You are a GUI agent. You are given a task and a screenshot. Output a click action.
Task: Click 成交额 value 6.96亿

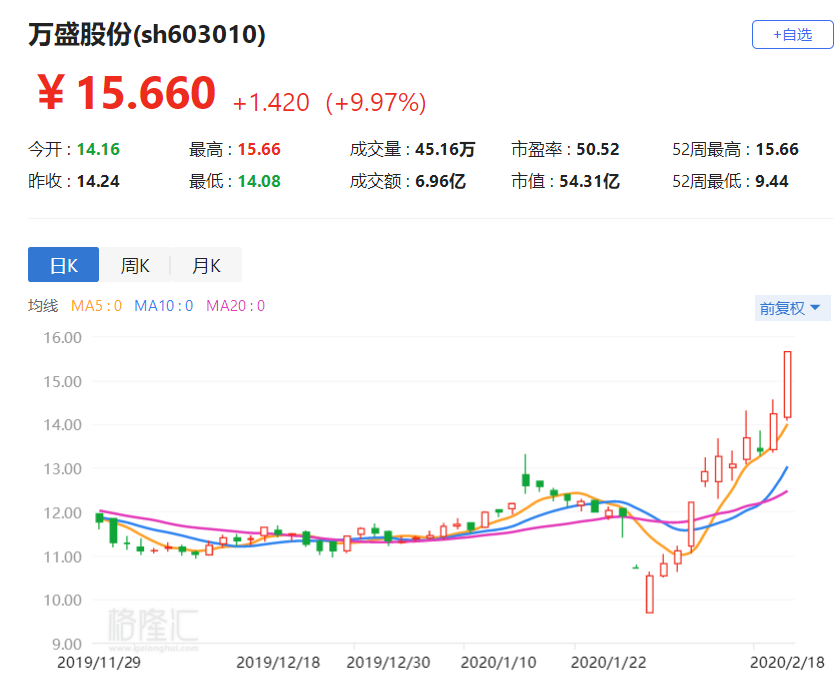(x=440, y=181)
